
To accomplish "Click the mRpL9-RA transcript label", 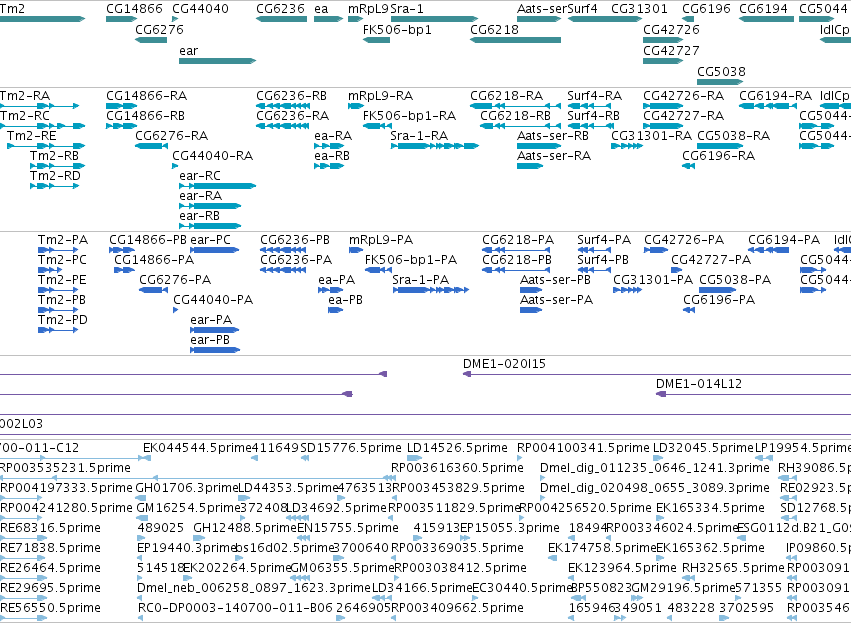I will tap(380, 96).
